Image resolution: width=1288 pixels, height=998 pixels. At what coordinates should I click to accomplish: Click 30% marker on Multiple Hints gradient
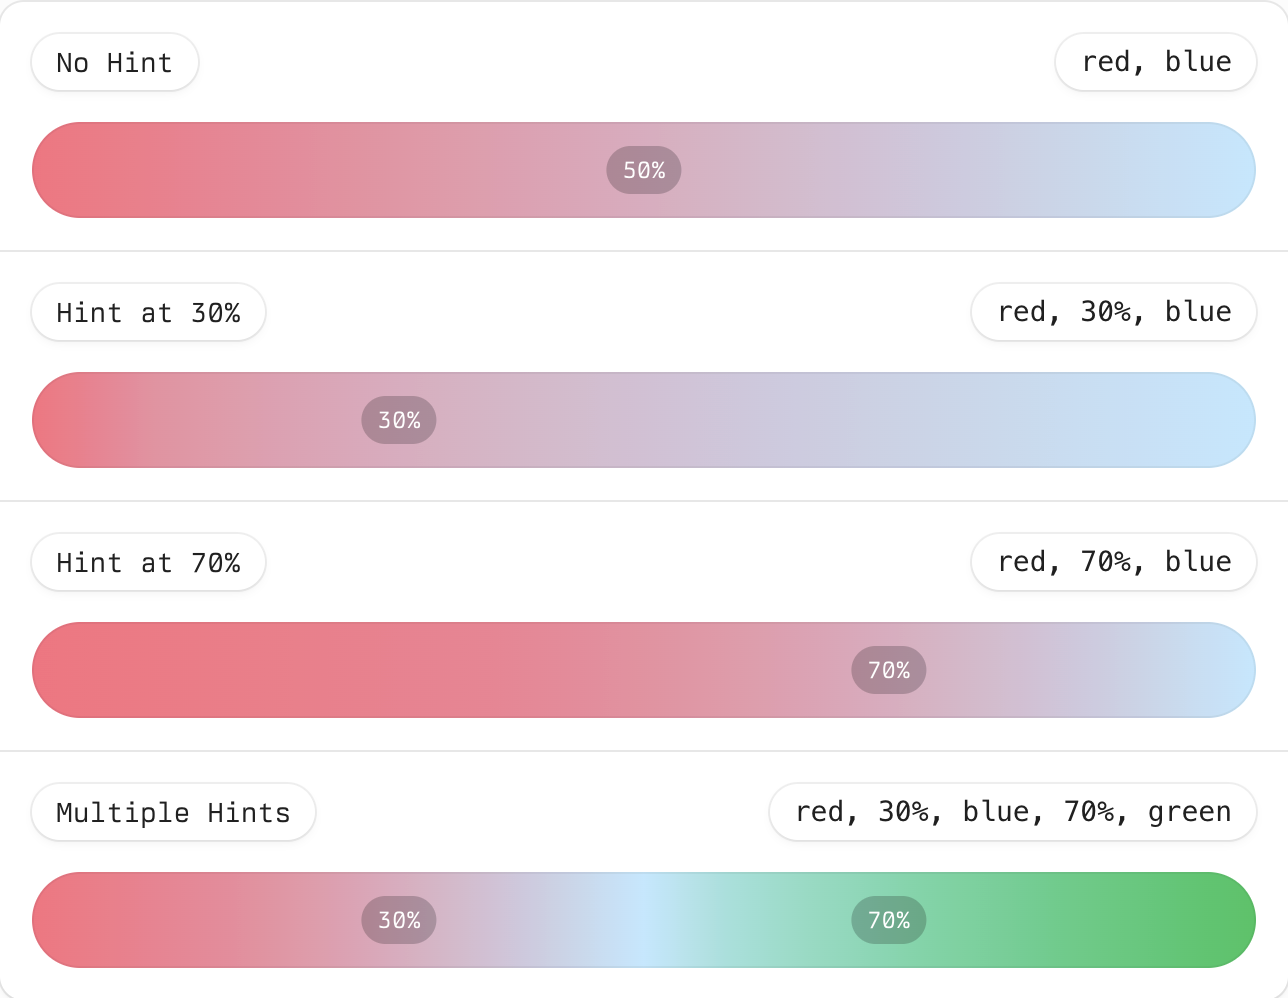click(399, 920)
